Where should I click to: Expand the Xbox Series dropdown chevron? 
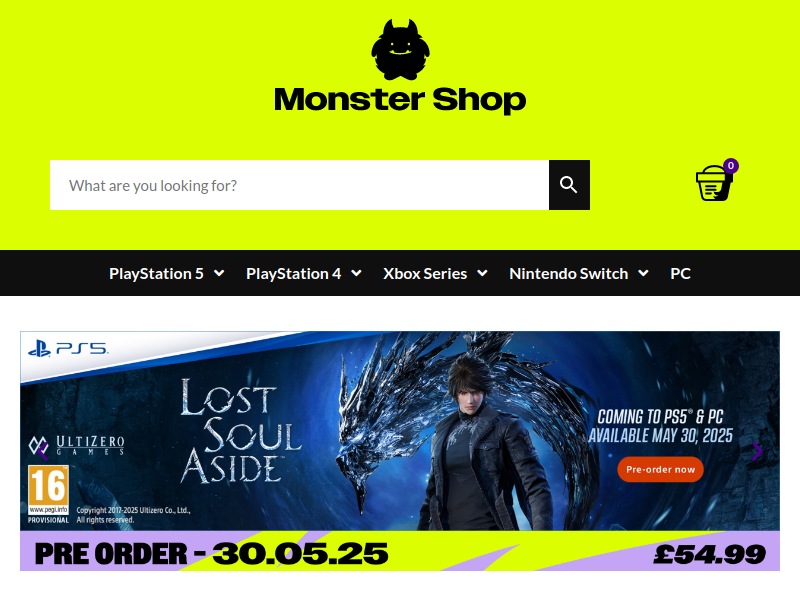click(482, 273)
